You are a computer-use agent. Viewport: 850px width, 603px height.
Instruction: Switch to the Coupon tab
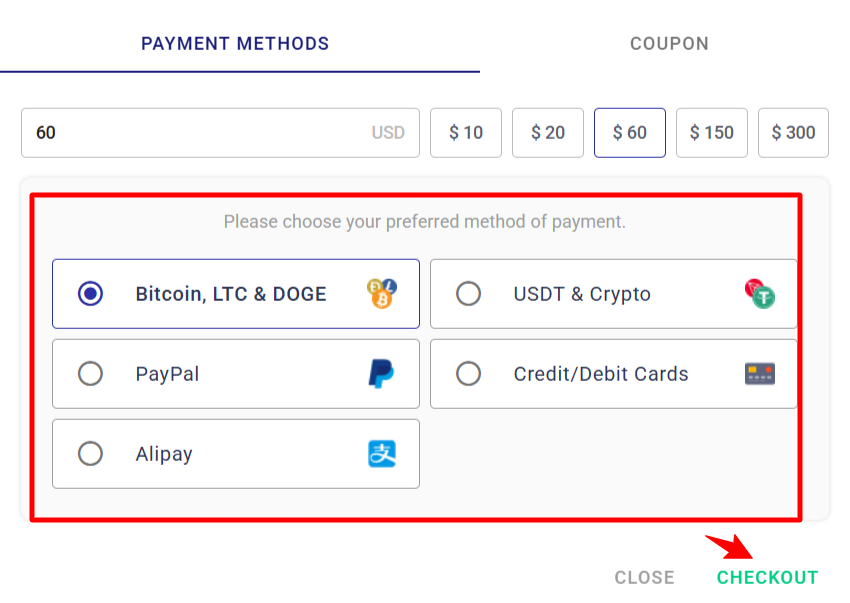click(669, 44)
